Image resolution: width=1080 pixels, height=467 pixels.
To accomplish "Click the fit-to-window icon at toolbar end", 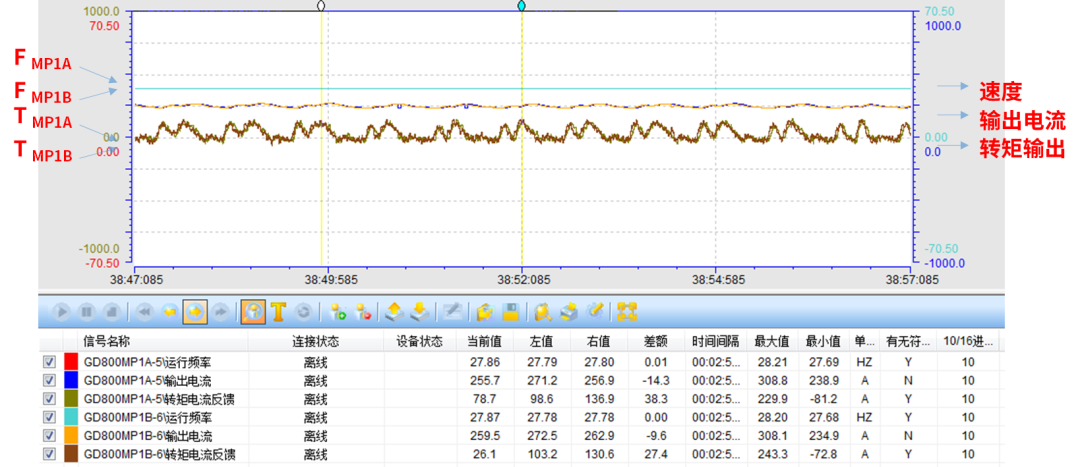I will [627, 311].
